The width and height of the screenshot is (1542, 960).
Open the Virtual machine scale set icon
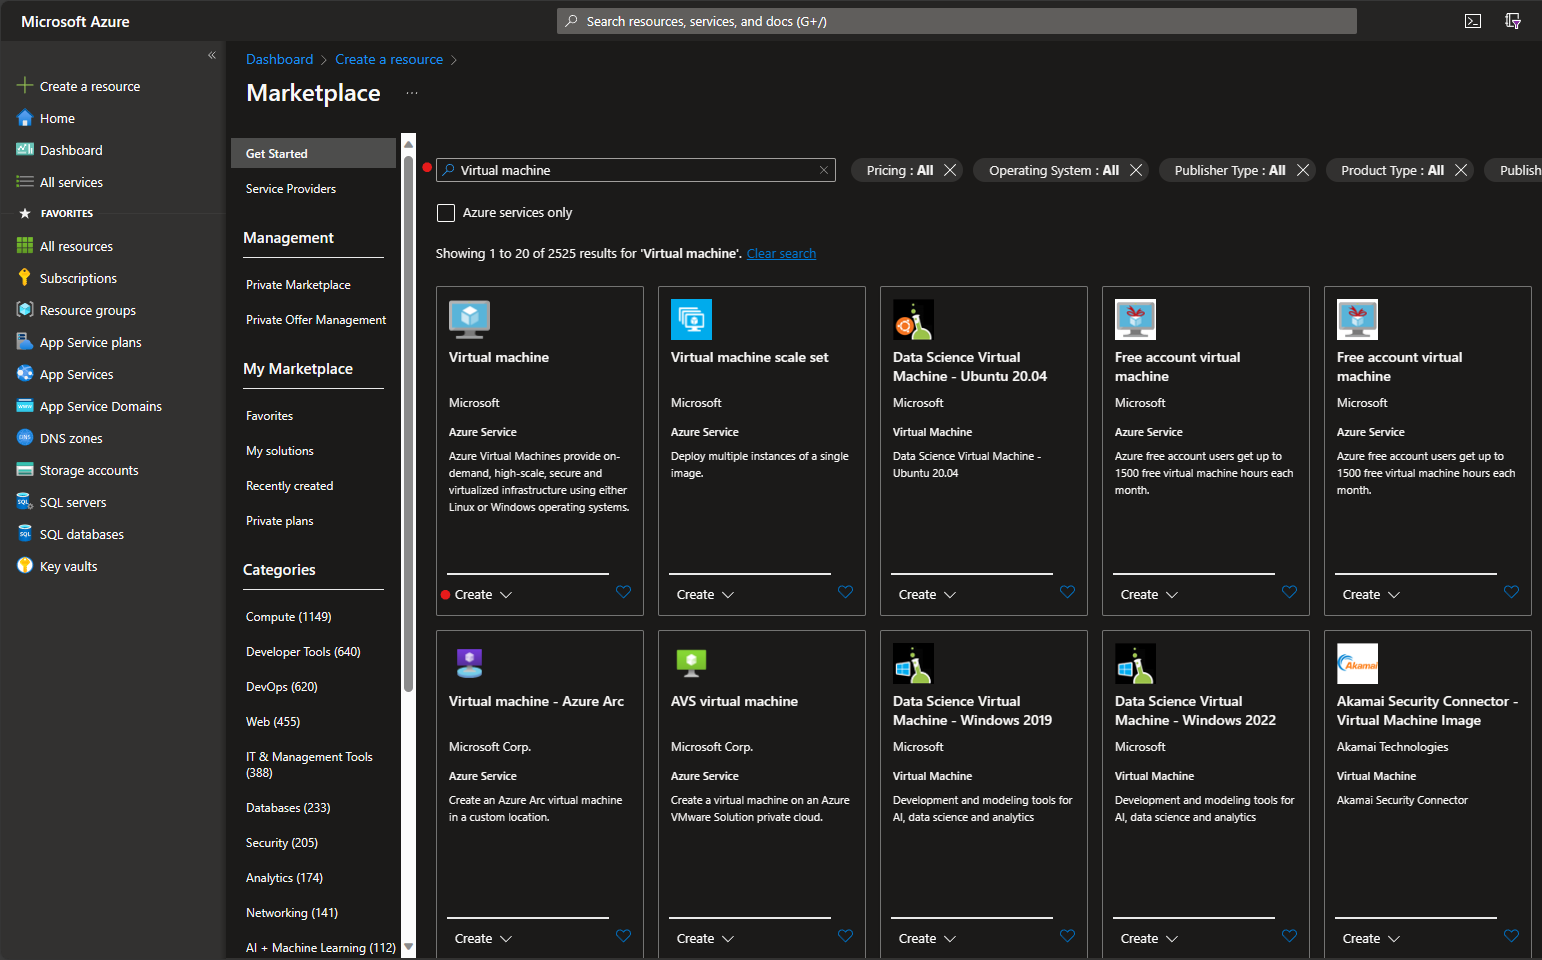(692, 320)
